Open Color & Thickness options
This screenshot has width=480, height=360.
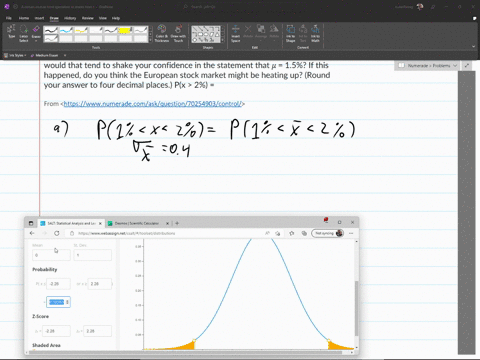click(162, 33)
